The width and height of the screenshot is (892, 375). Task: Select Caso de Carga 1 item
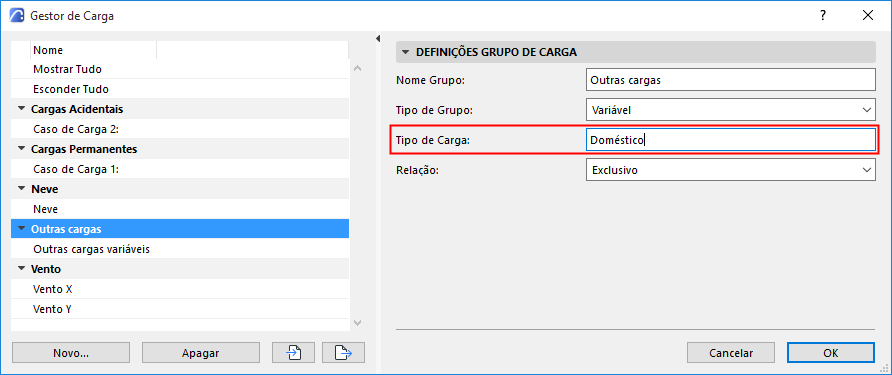(x=180, y=169)
